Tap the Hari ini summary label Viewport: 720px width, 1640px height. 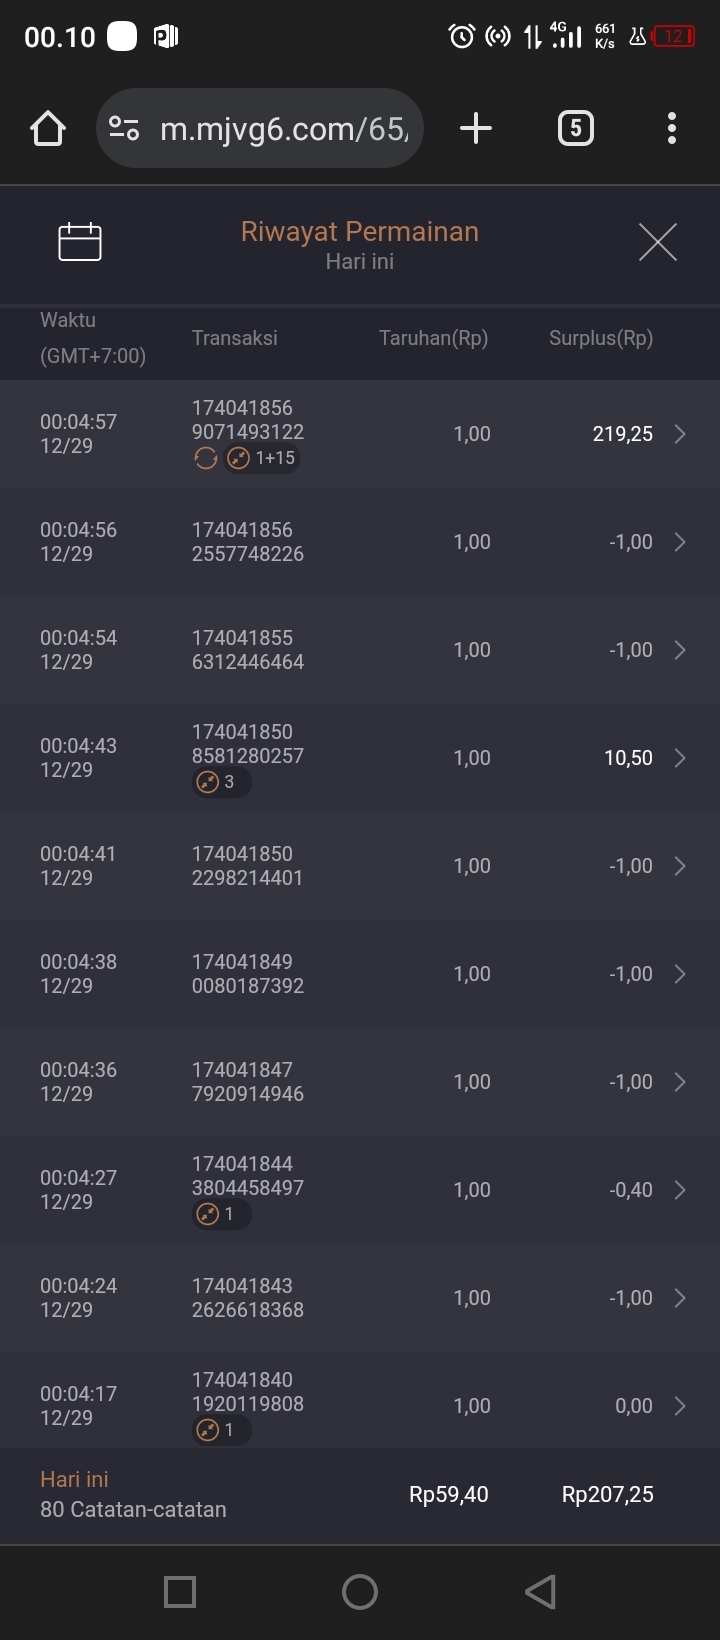[x=74, y=1480]
